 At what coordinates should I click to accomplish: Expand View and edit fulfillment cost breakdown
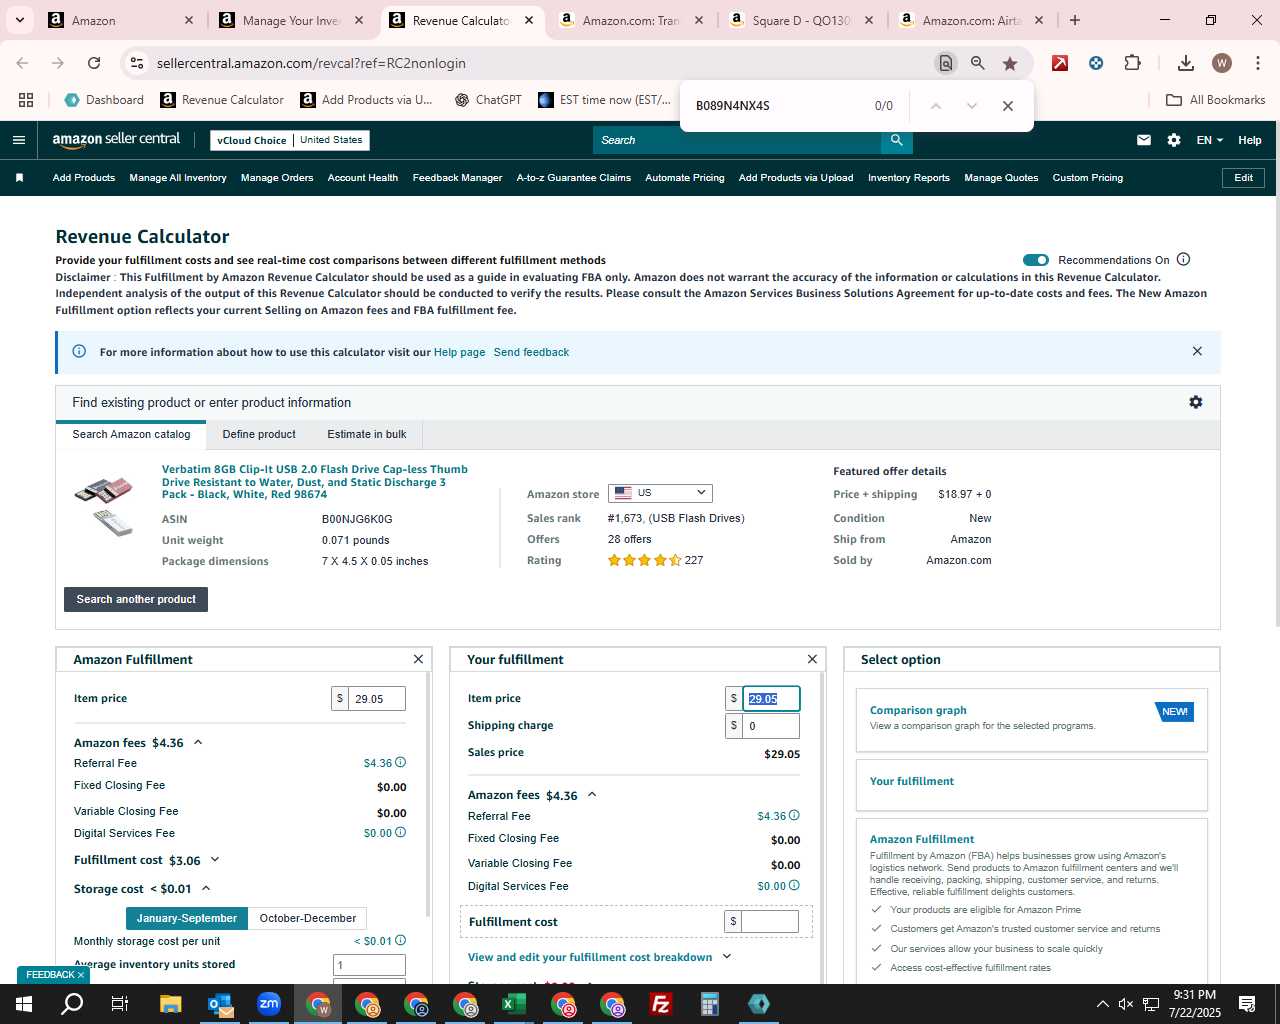click(599, 957)
